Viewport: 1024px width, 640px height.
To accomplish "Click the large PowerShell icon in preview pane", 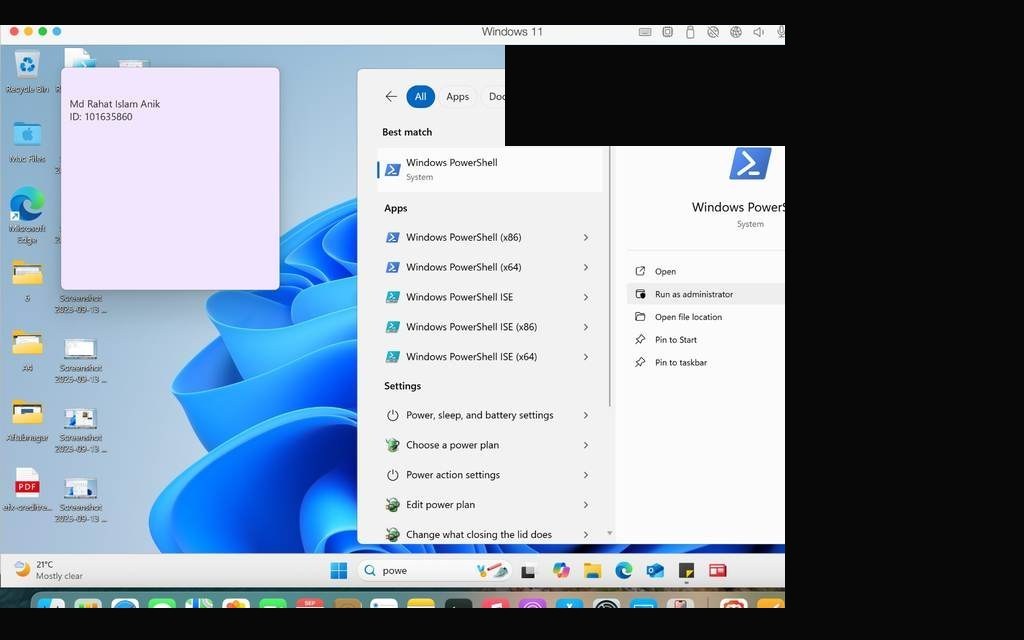I will point(750,163).
